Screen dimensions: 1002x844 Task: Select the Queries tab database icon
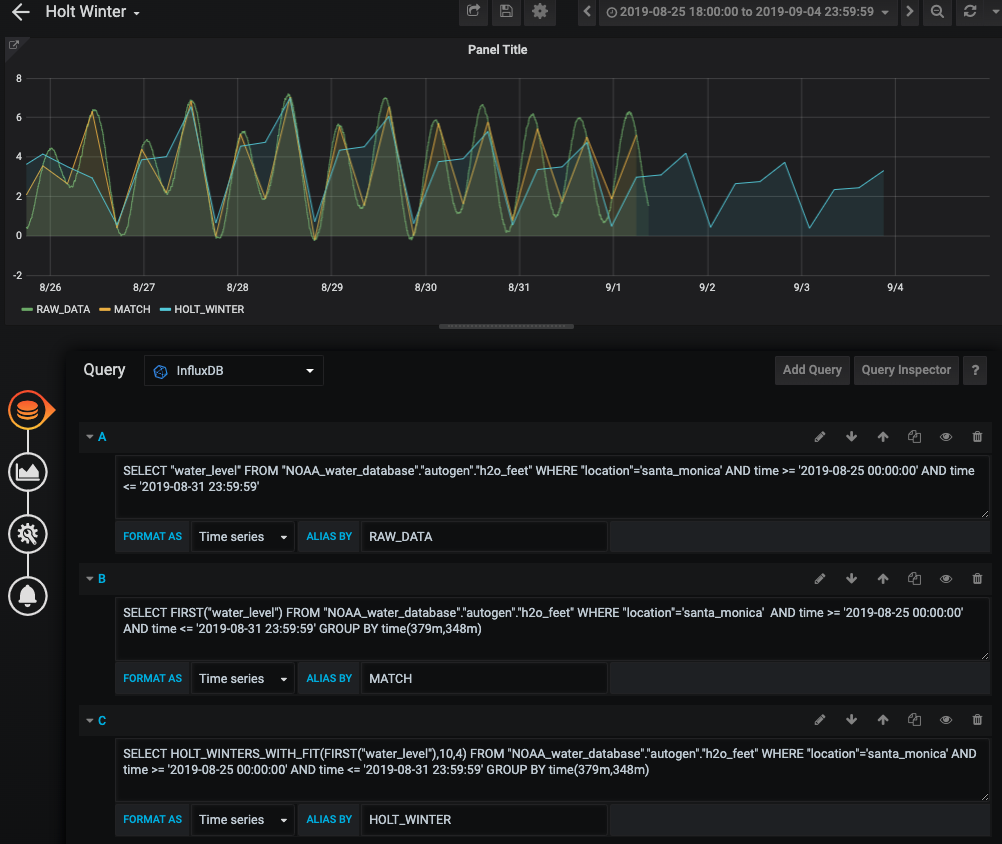pyautogui.click(x=27, y=410)
